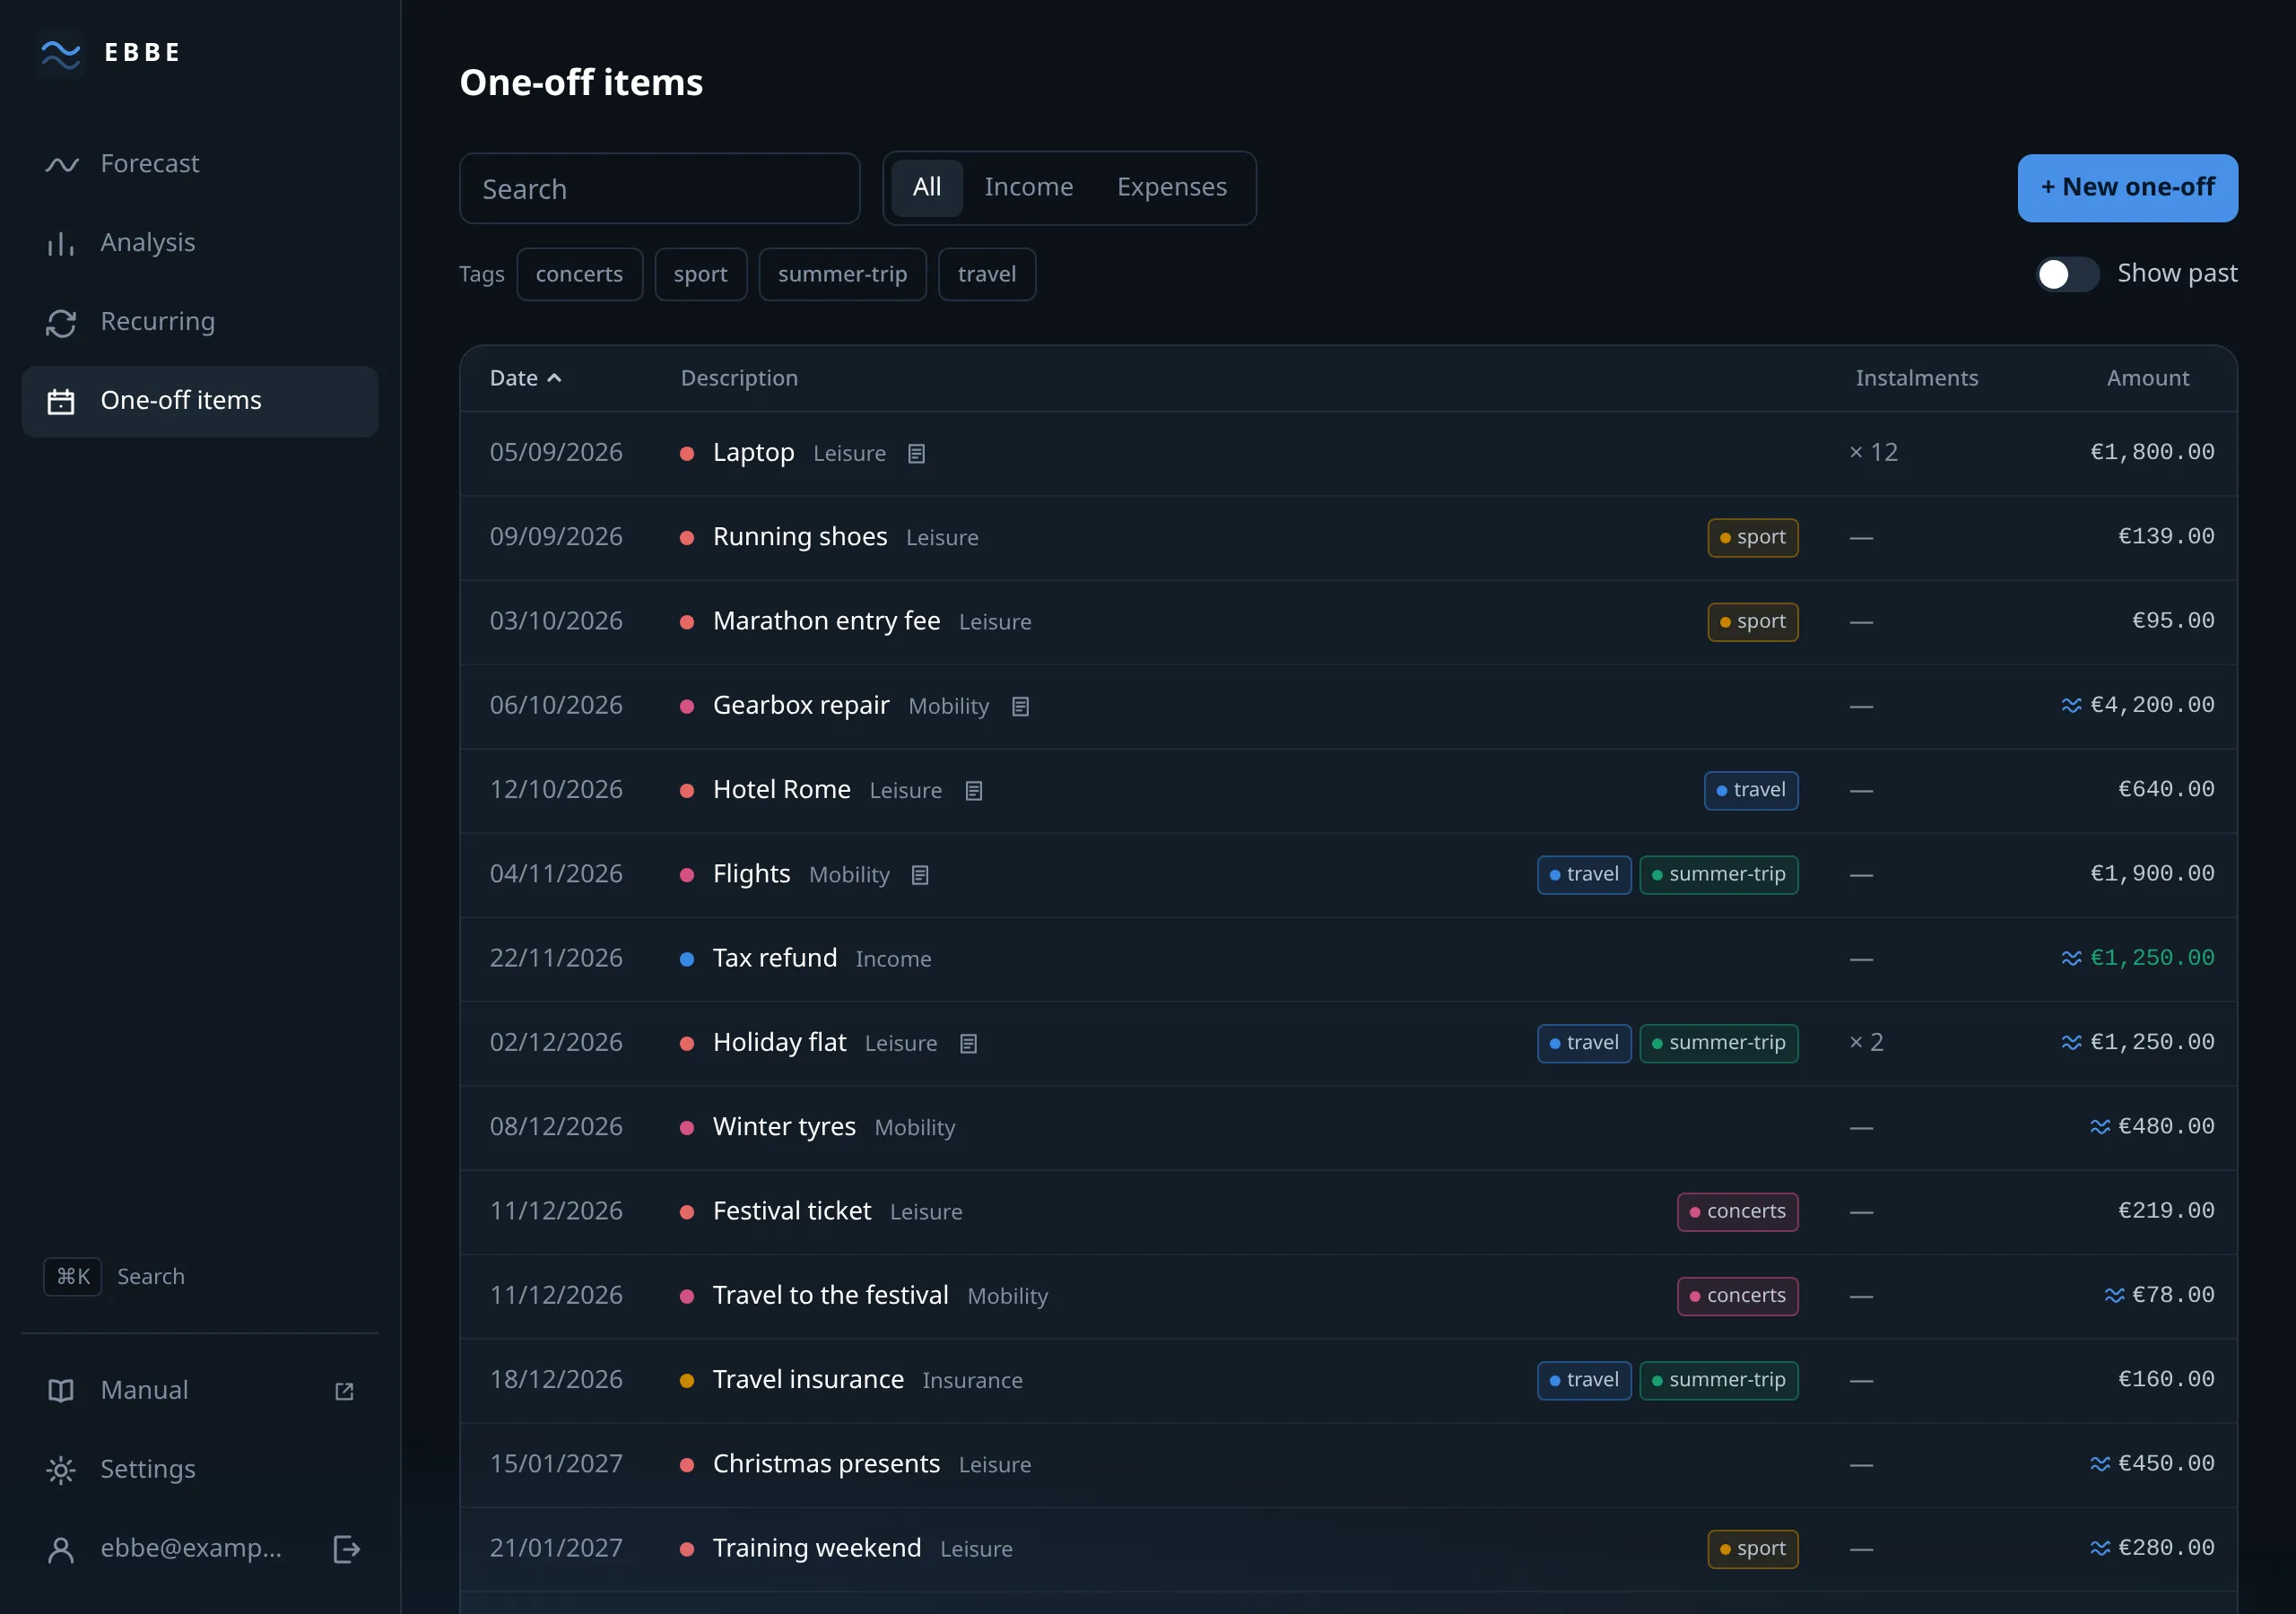Click the × 12 instalments value
This screenshot has width=2296, height=1614.
(x=1872, y=453)
